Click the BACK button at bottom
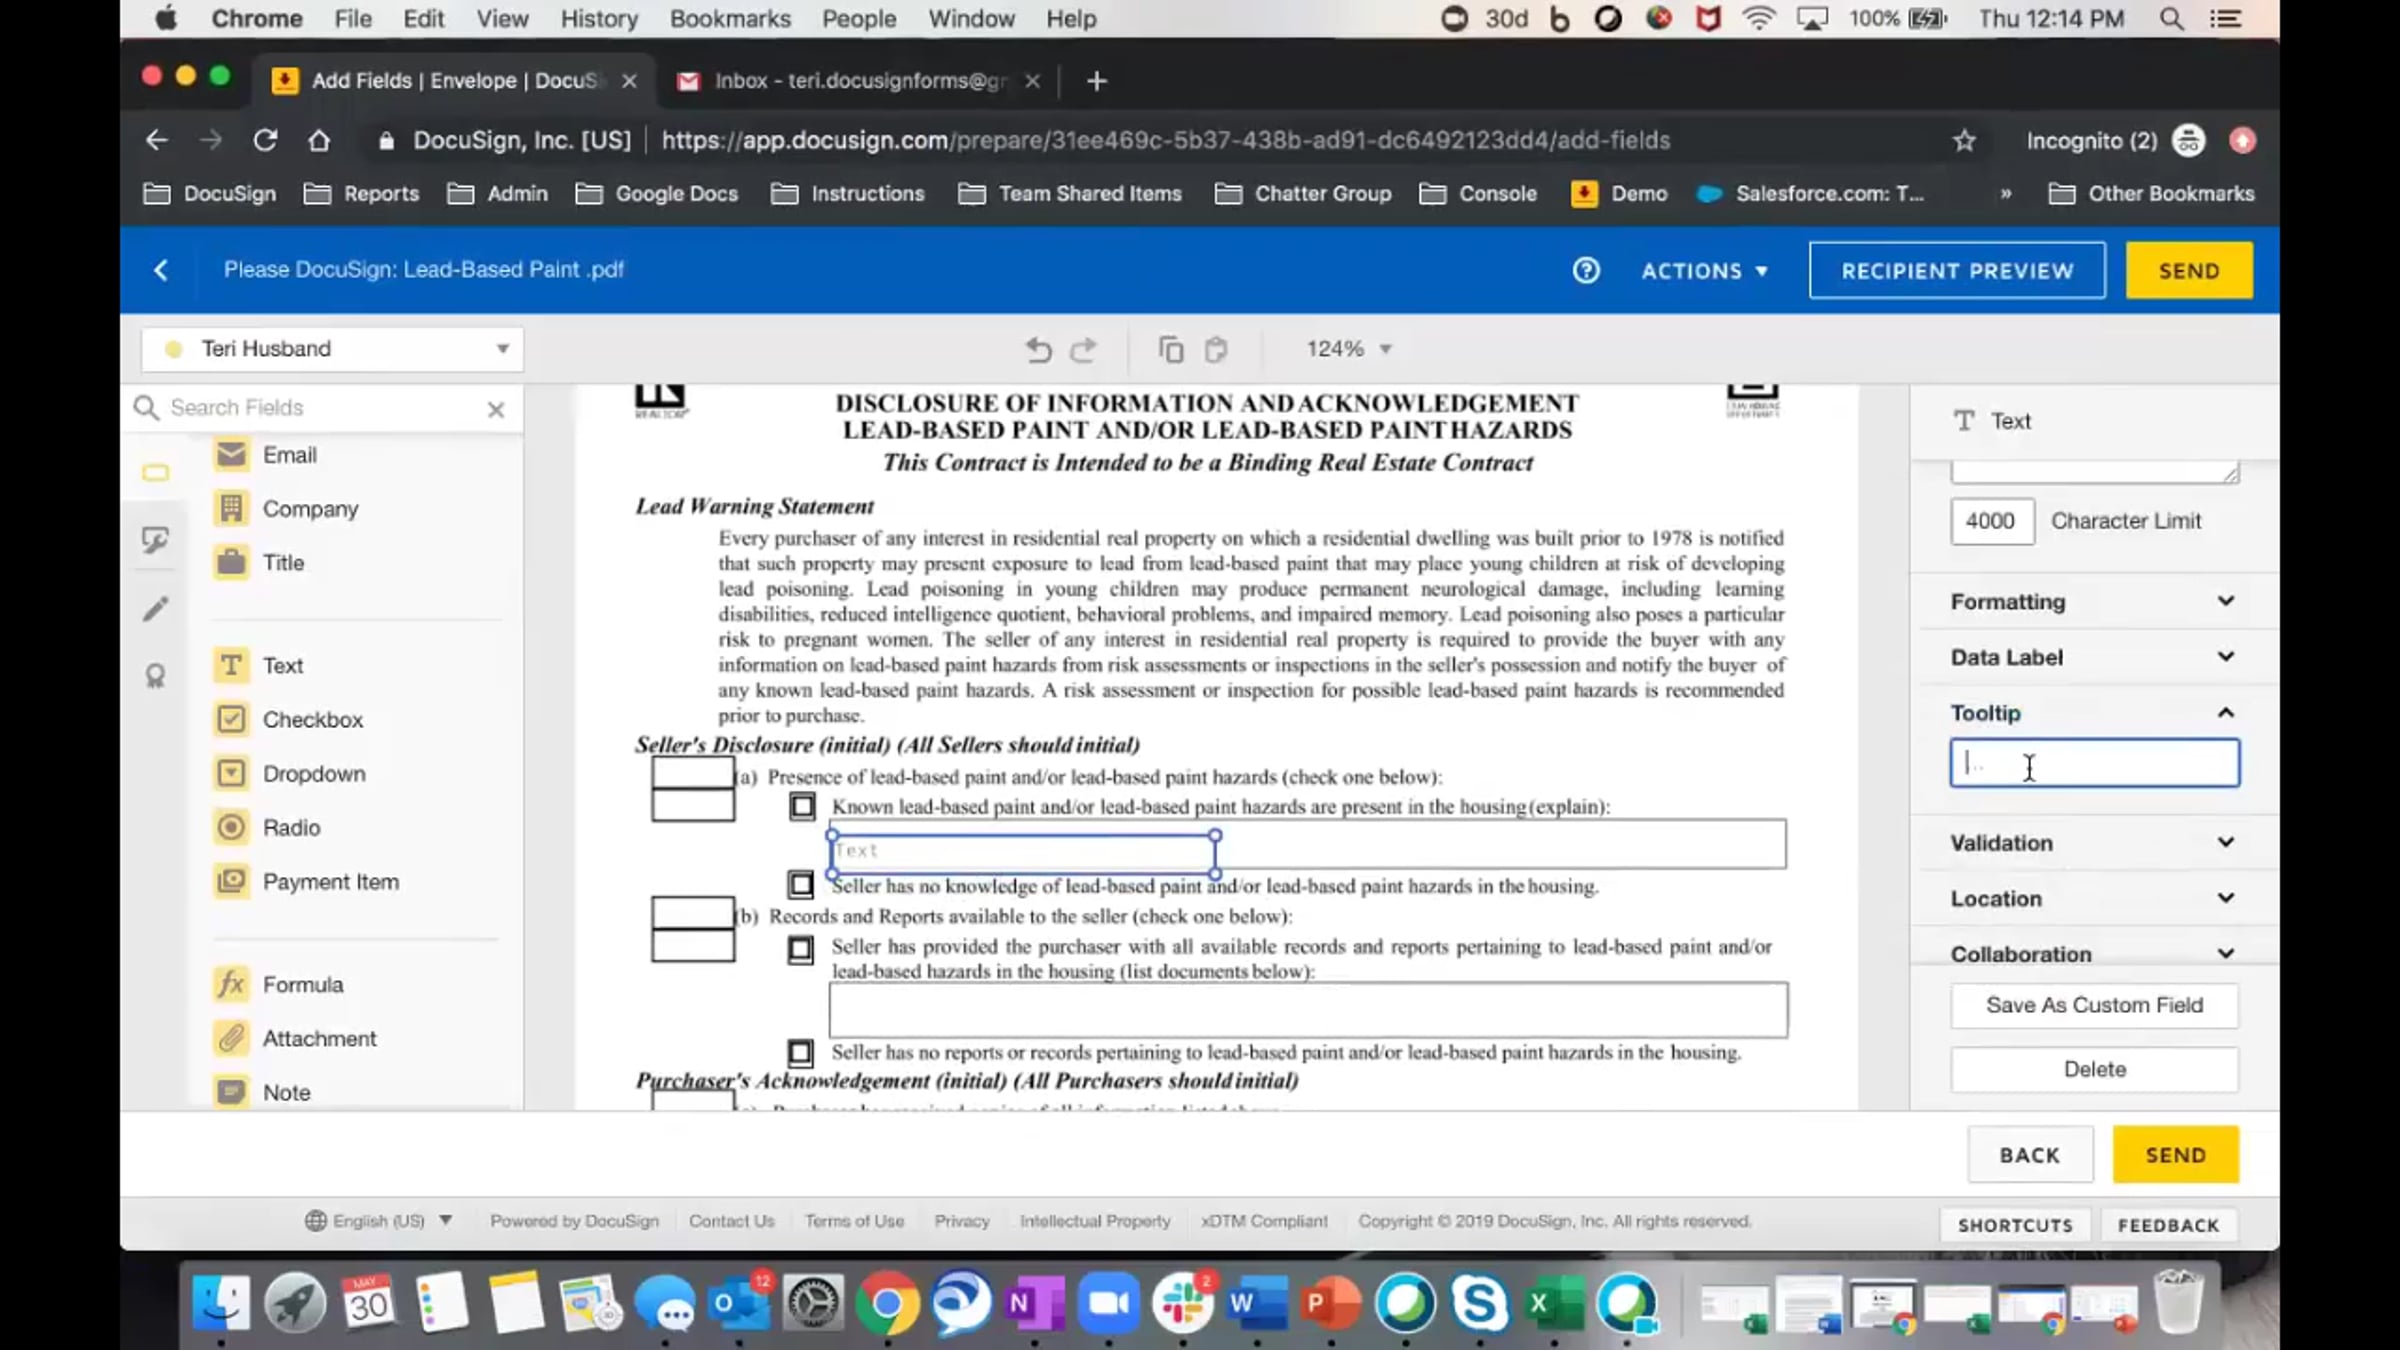Screen dimensions: 2400x1350 [x=2030, y=1155]
